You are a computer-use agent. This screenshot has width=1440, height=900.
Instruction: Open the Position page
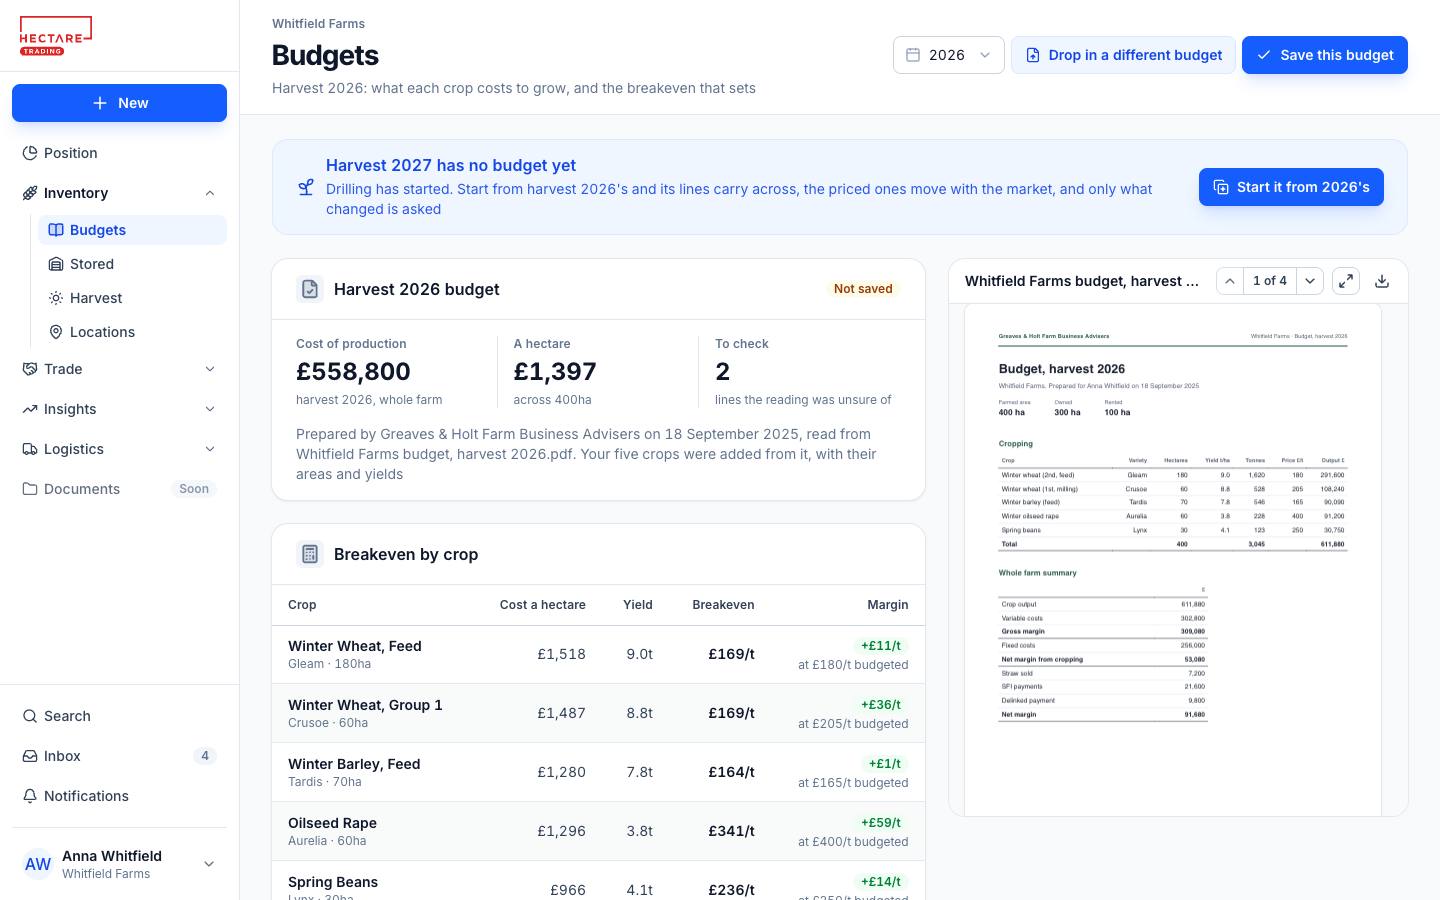click(x=119, y=153)
